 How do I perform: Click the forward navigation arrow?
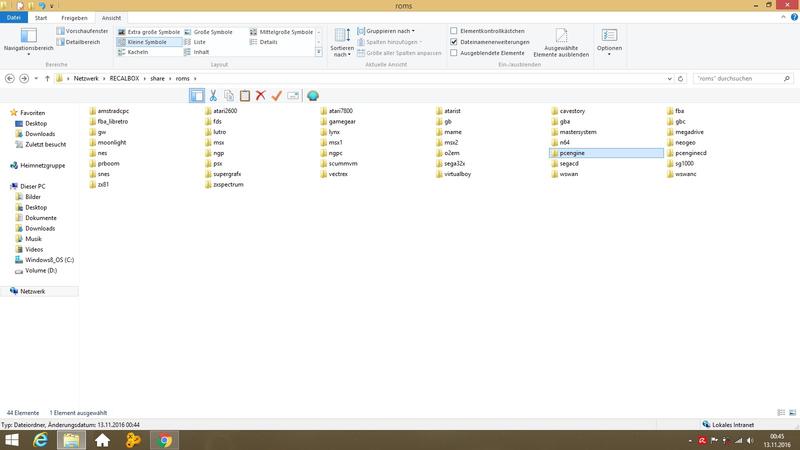coord(24,79)
